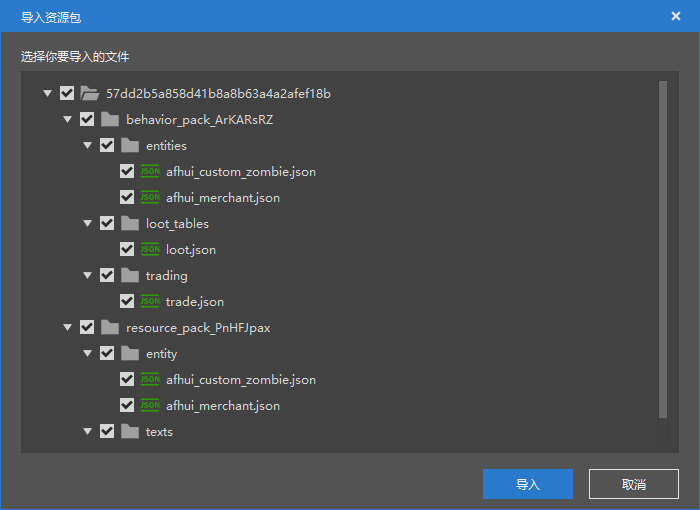Uncheck the loot.json checkbox
This screenshot has height=510, width=700.
(127, 249)
